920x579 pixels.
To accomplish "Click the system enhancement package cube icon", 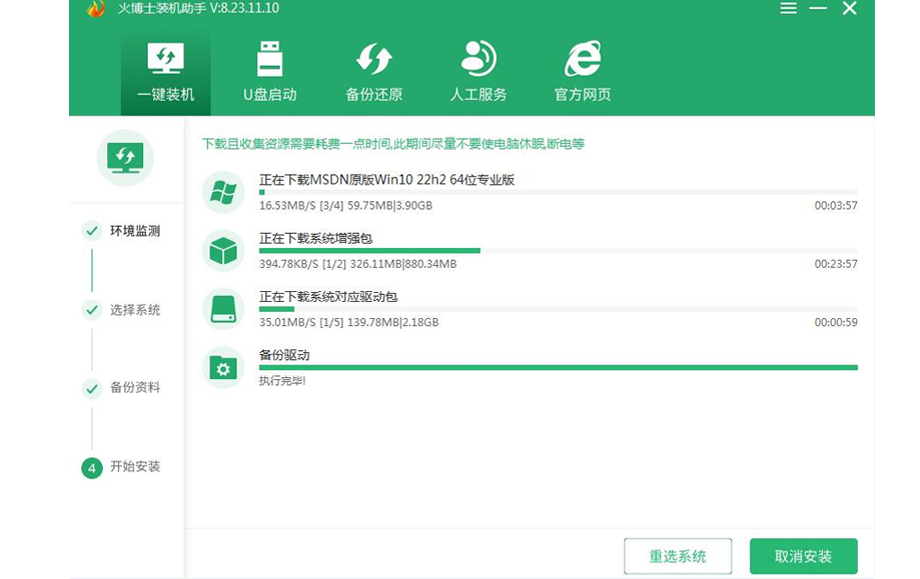I will tap(223, 251).
